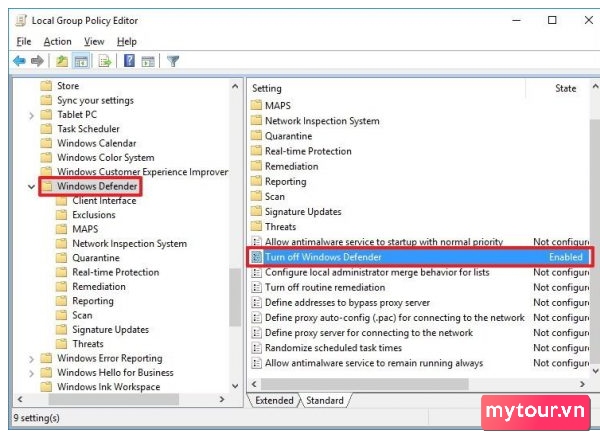Open Scan folder in Setting list
The image size is (600, 442).
tap(275, 197)
